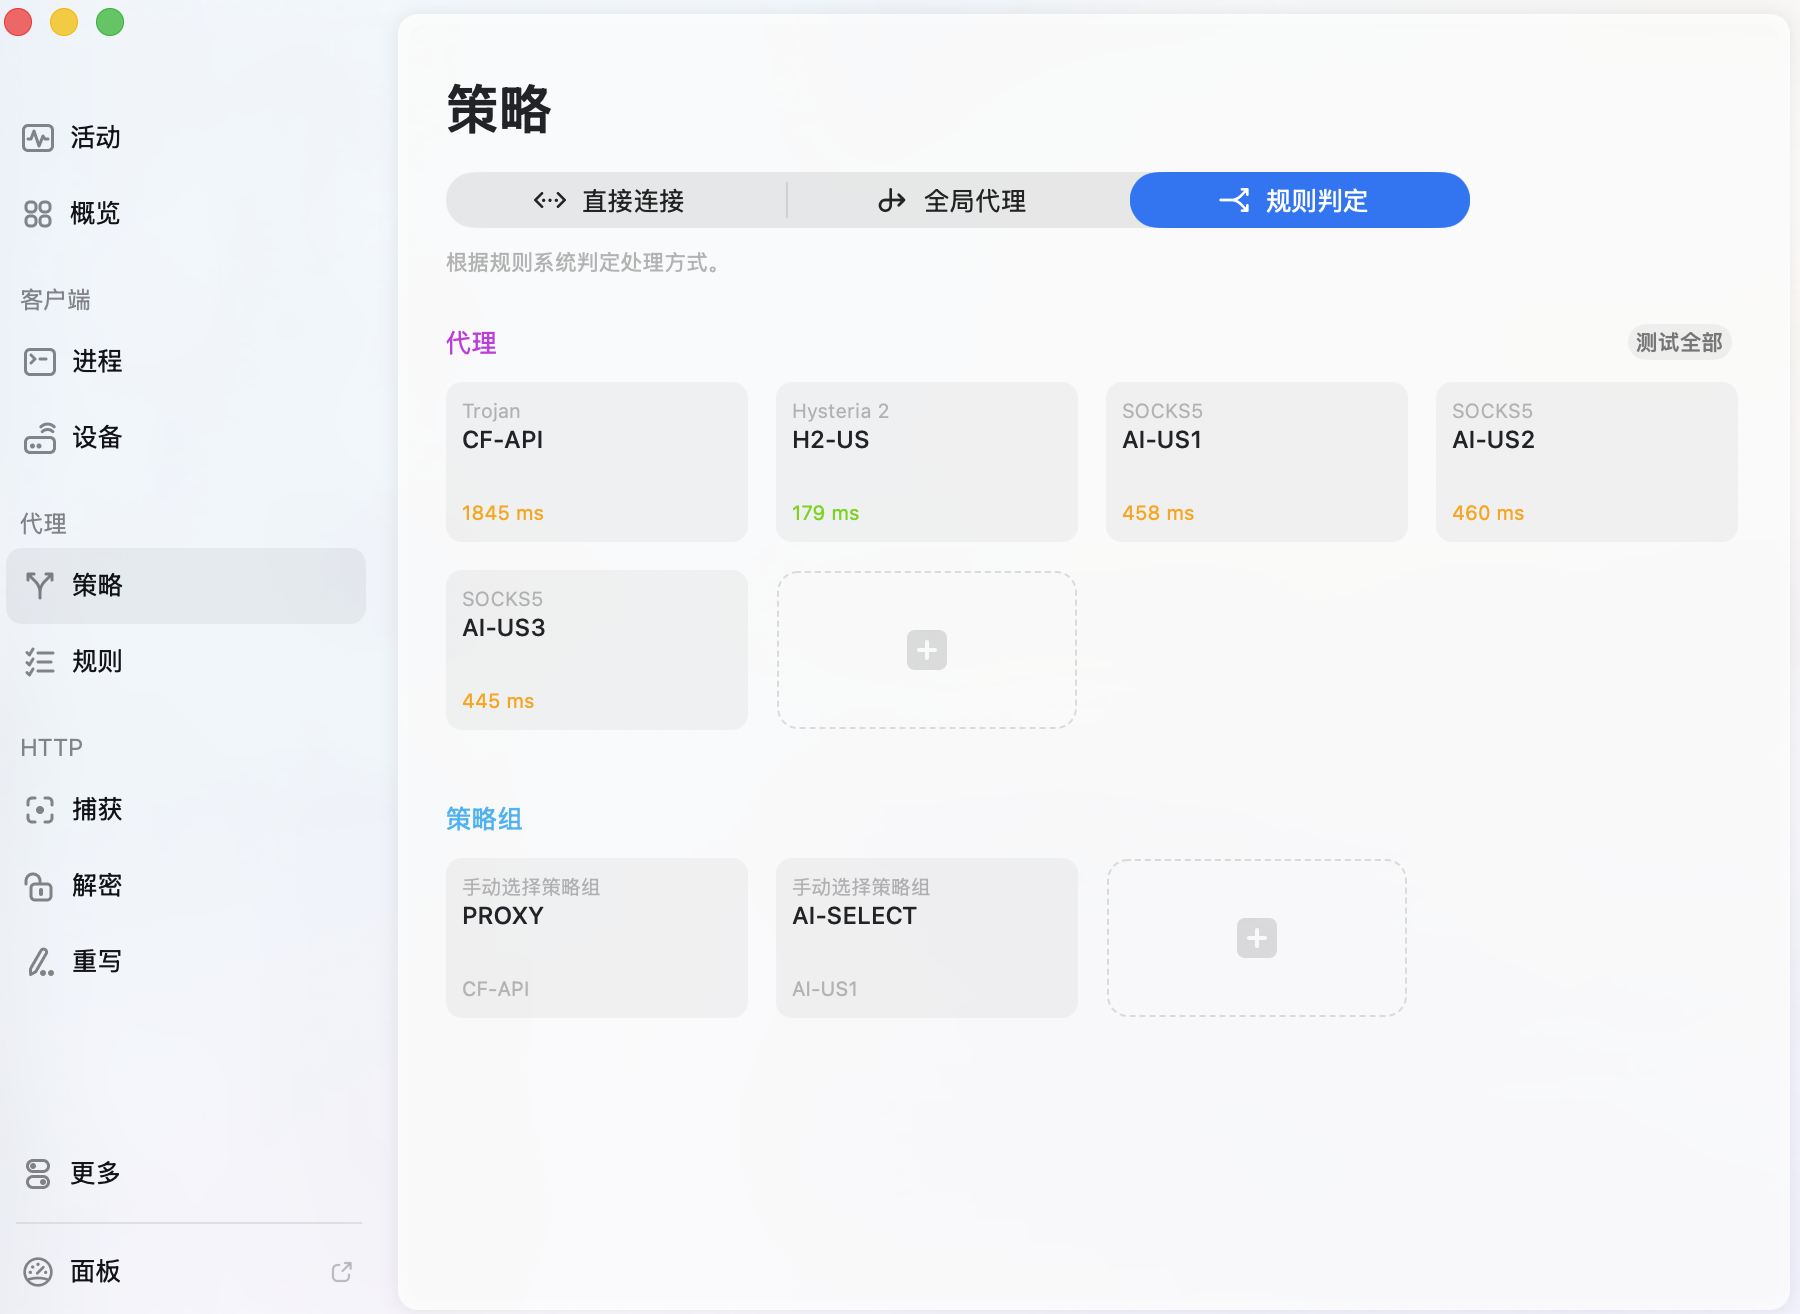Click the 客户端 sidebar section header
Screen dimensions: 1800x1314
[56, 300]
